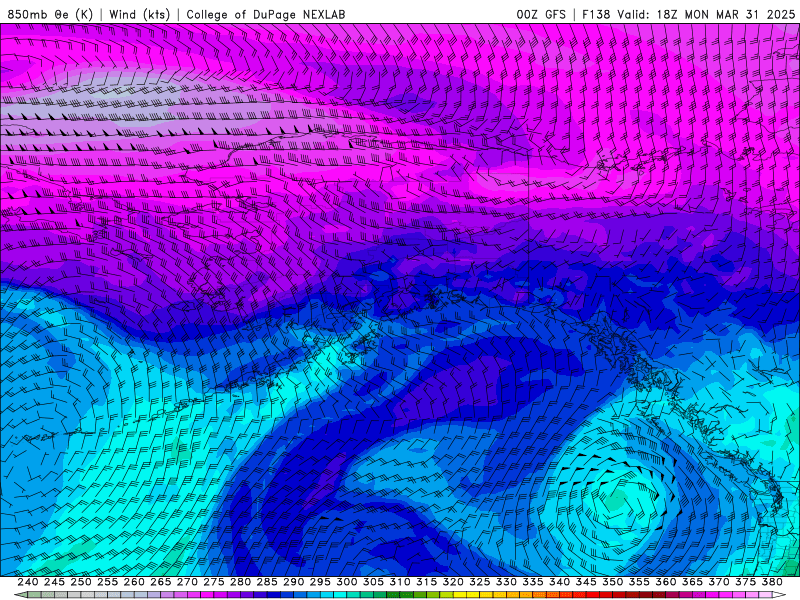Click the 320 color scale label

[453, 582]
